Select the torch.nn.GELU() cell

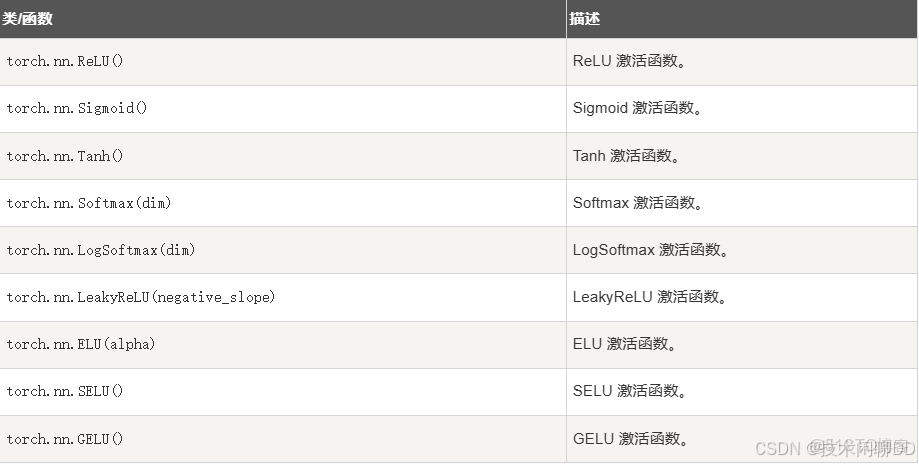click(65, 439)
